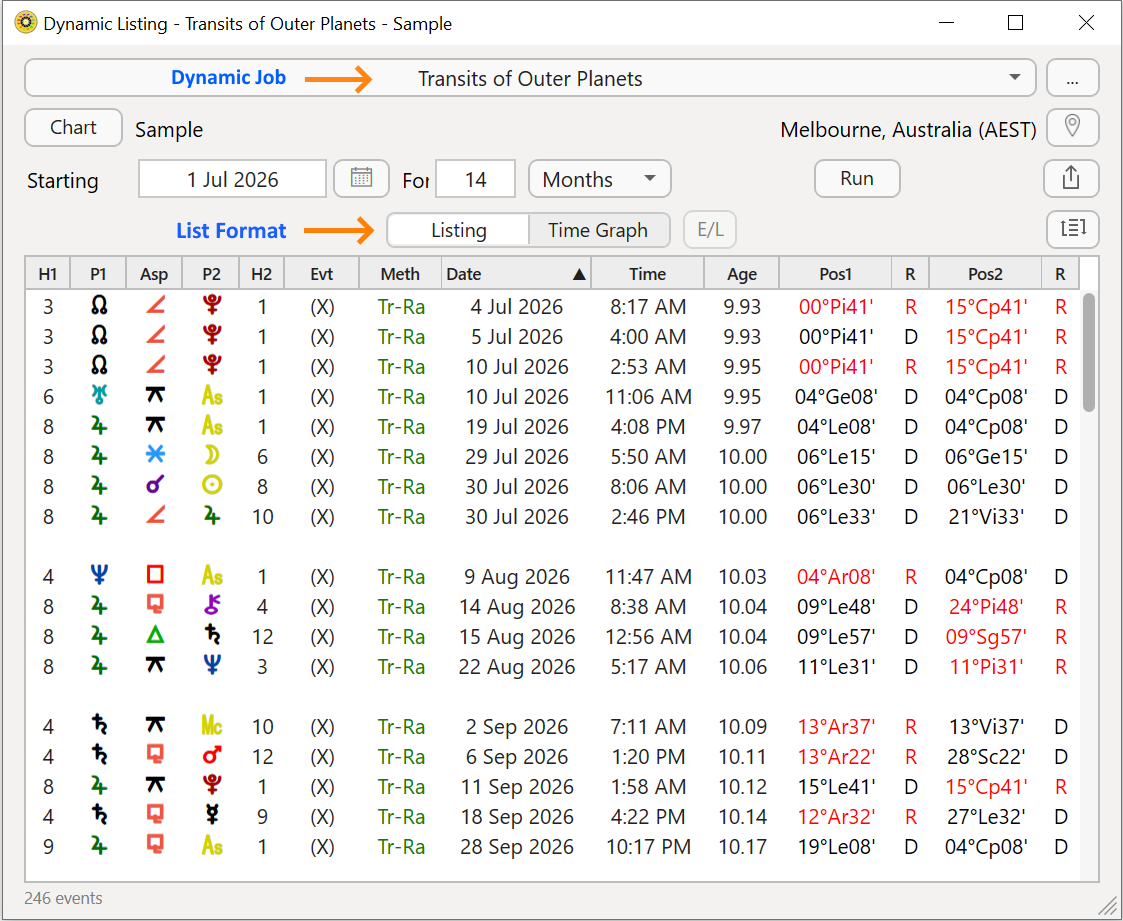
Task: Click the North Node glyph in 4 Jul row
Action: 99,306
